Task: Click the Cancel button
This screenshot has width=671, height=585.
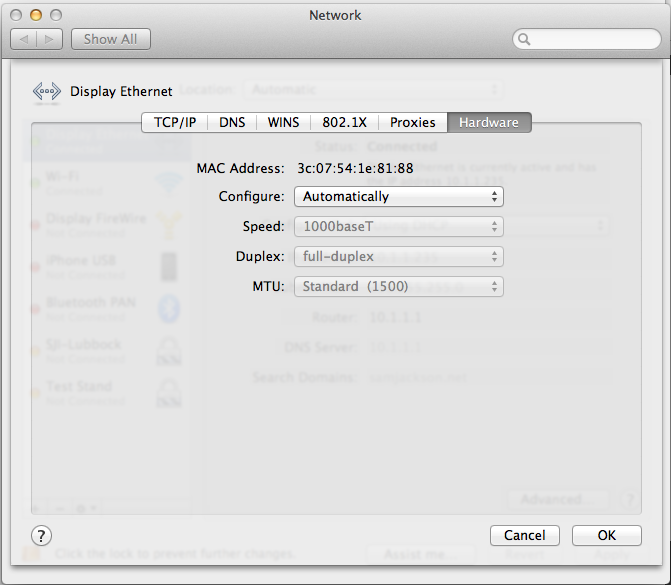Action: (525, 535)
